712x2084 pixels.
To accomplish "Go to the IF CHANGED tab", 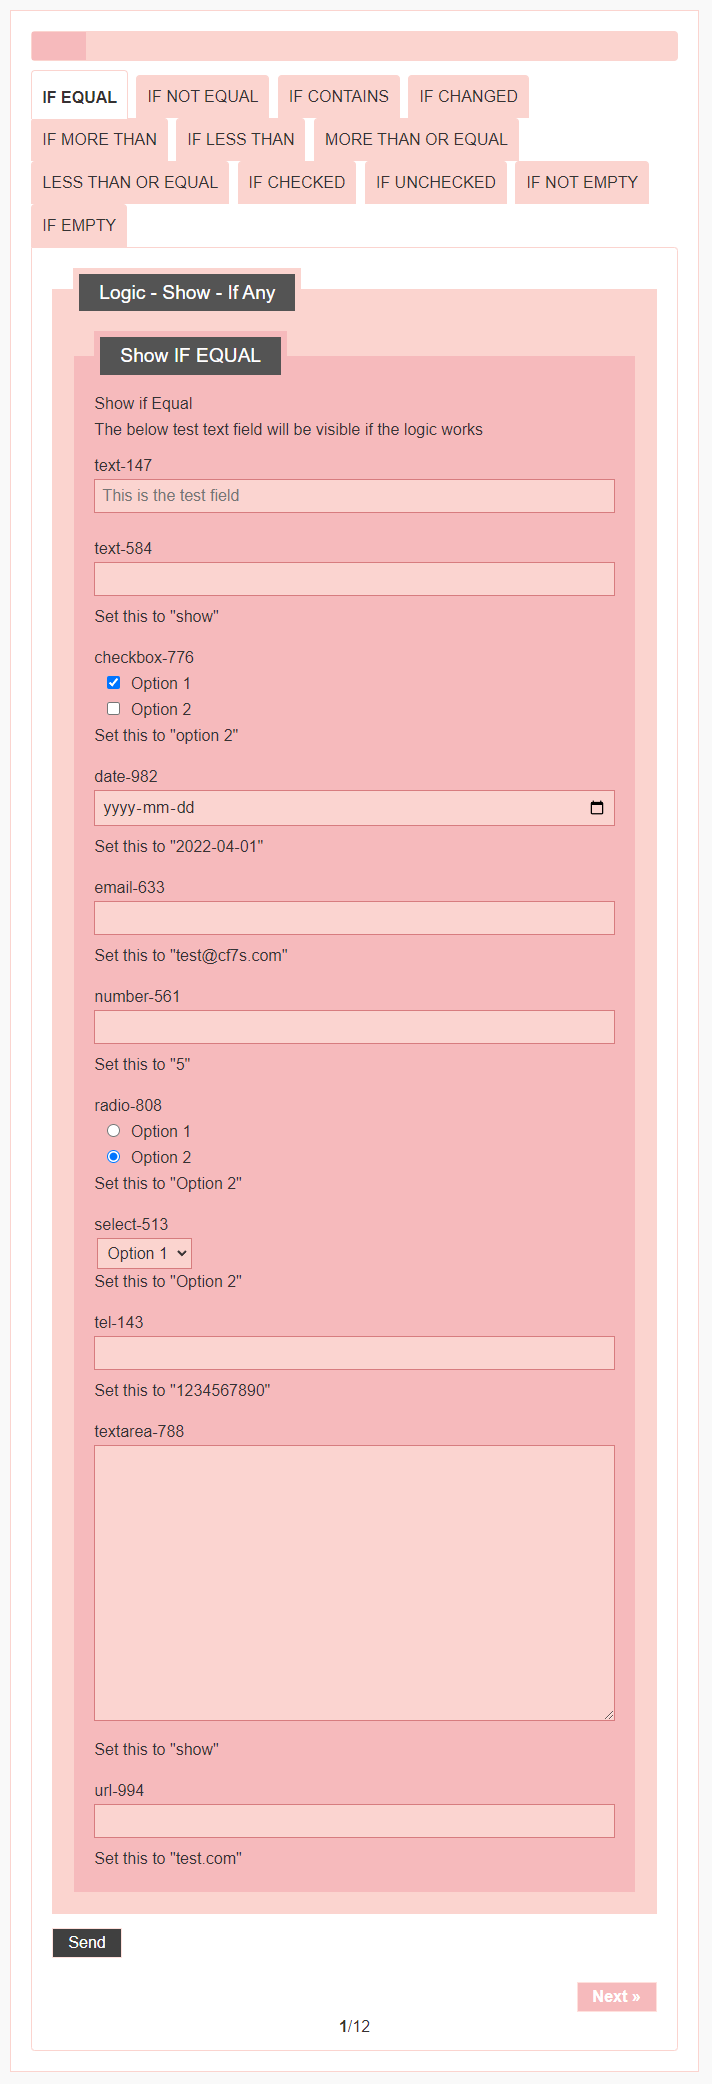I will tap(468, 97).
